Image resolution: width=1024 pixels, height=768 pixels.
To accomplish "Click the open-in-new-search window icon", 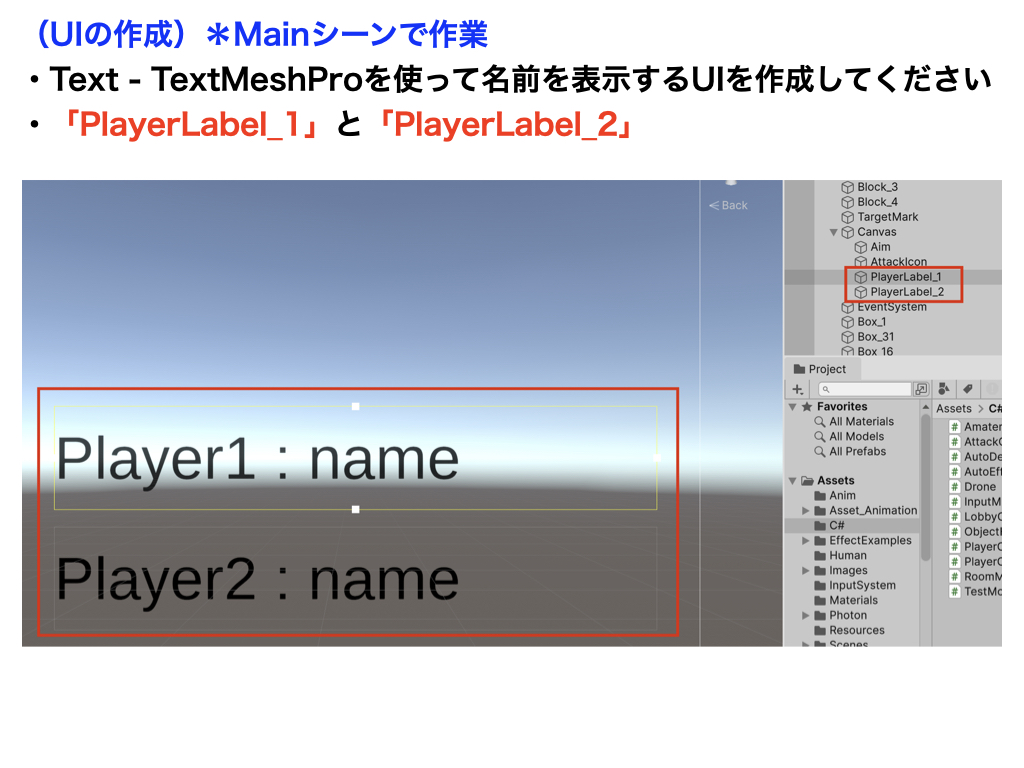I will pyautogui.click(x=921, y=389).
